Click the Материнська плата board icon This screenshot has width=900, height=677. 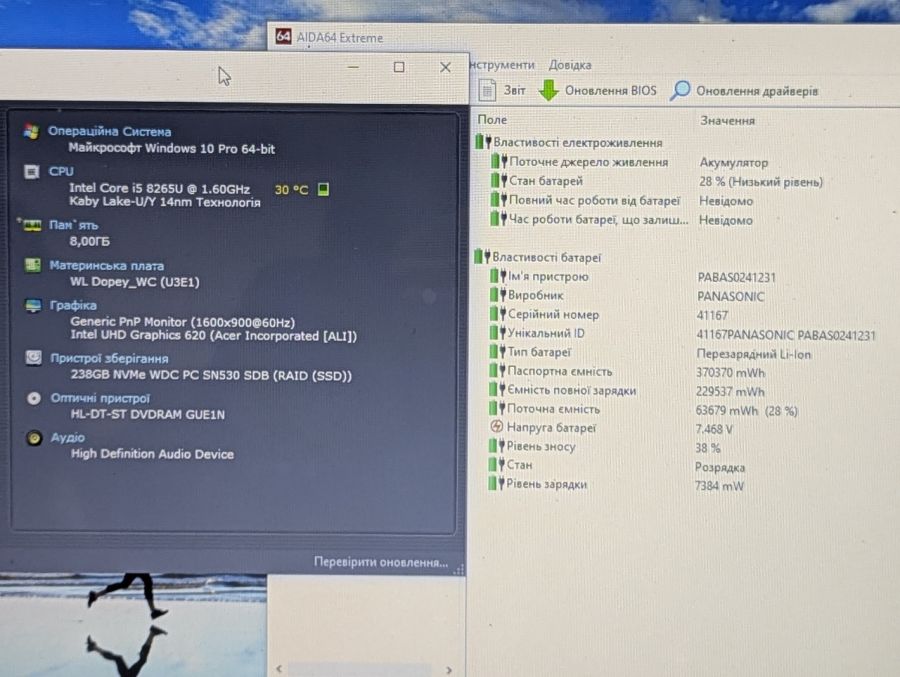point(33,265)
